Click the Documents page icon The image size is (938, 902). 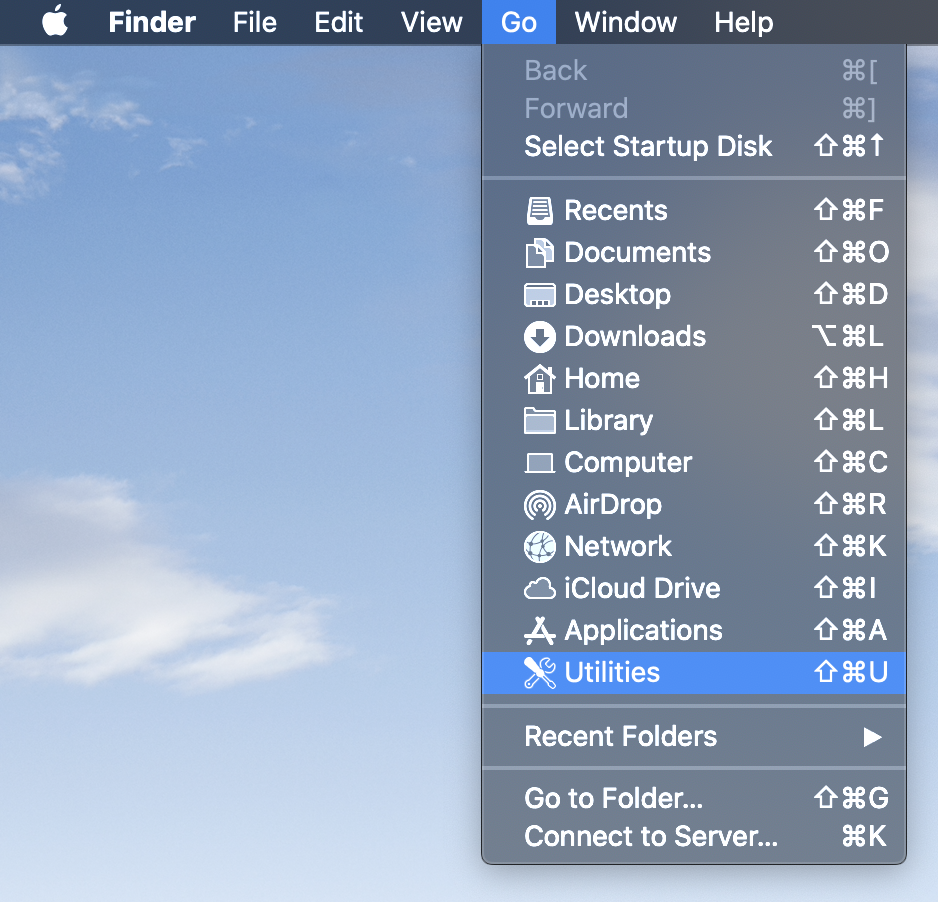point(539,253)
